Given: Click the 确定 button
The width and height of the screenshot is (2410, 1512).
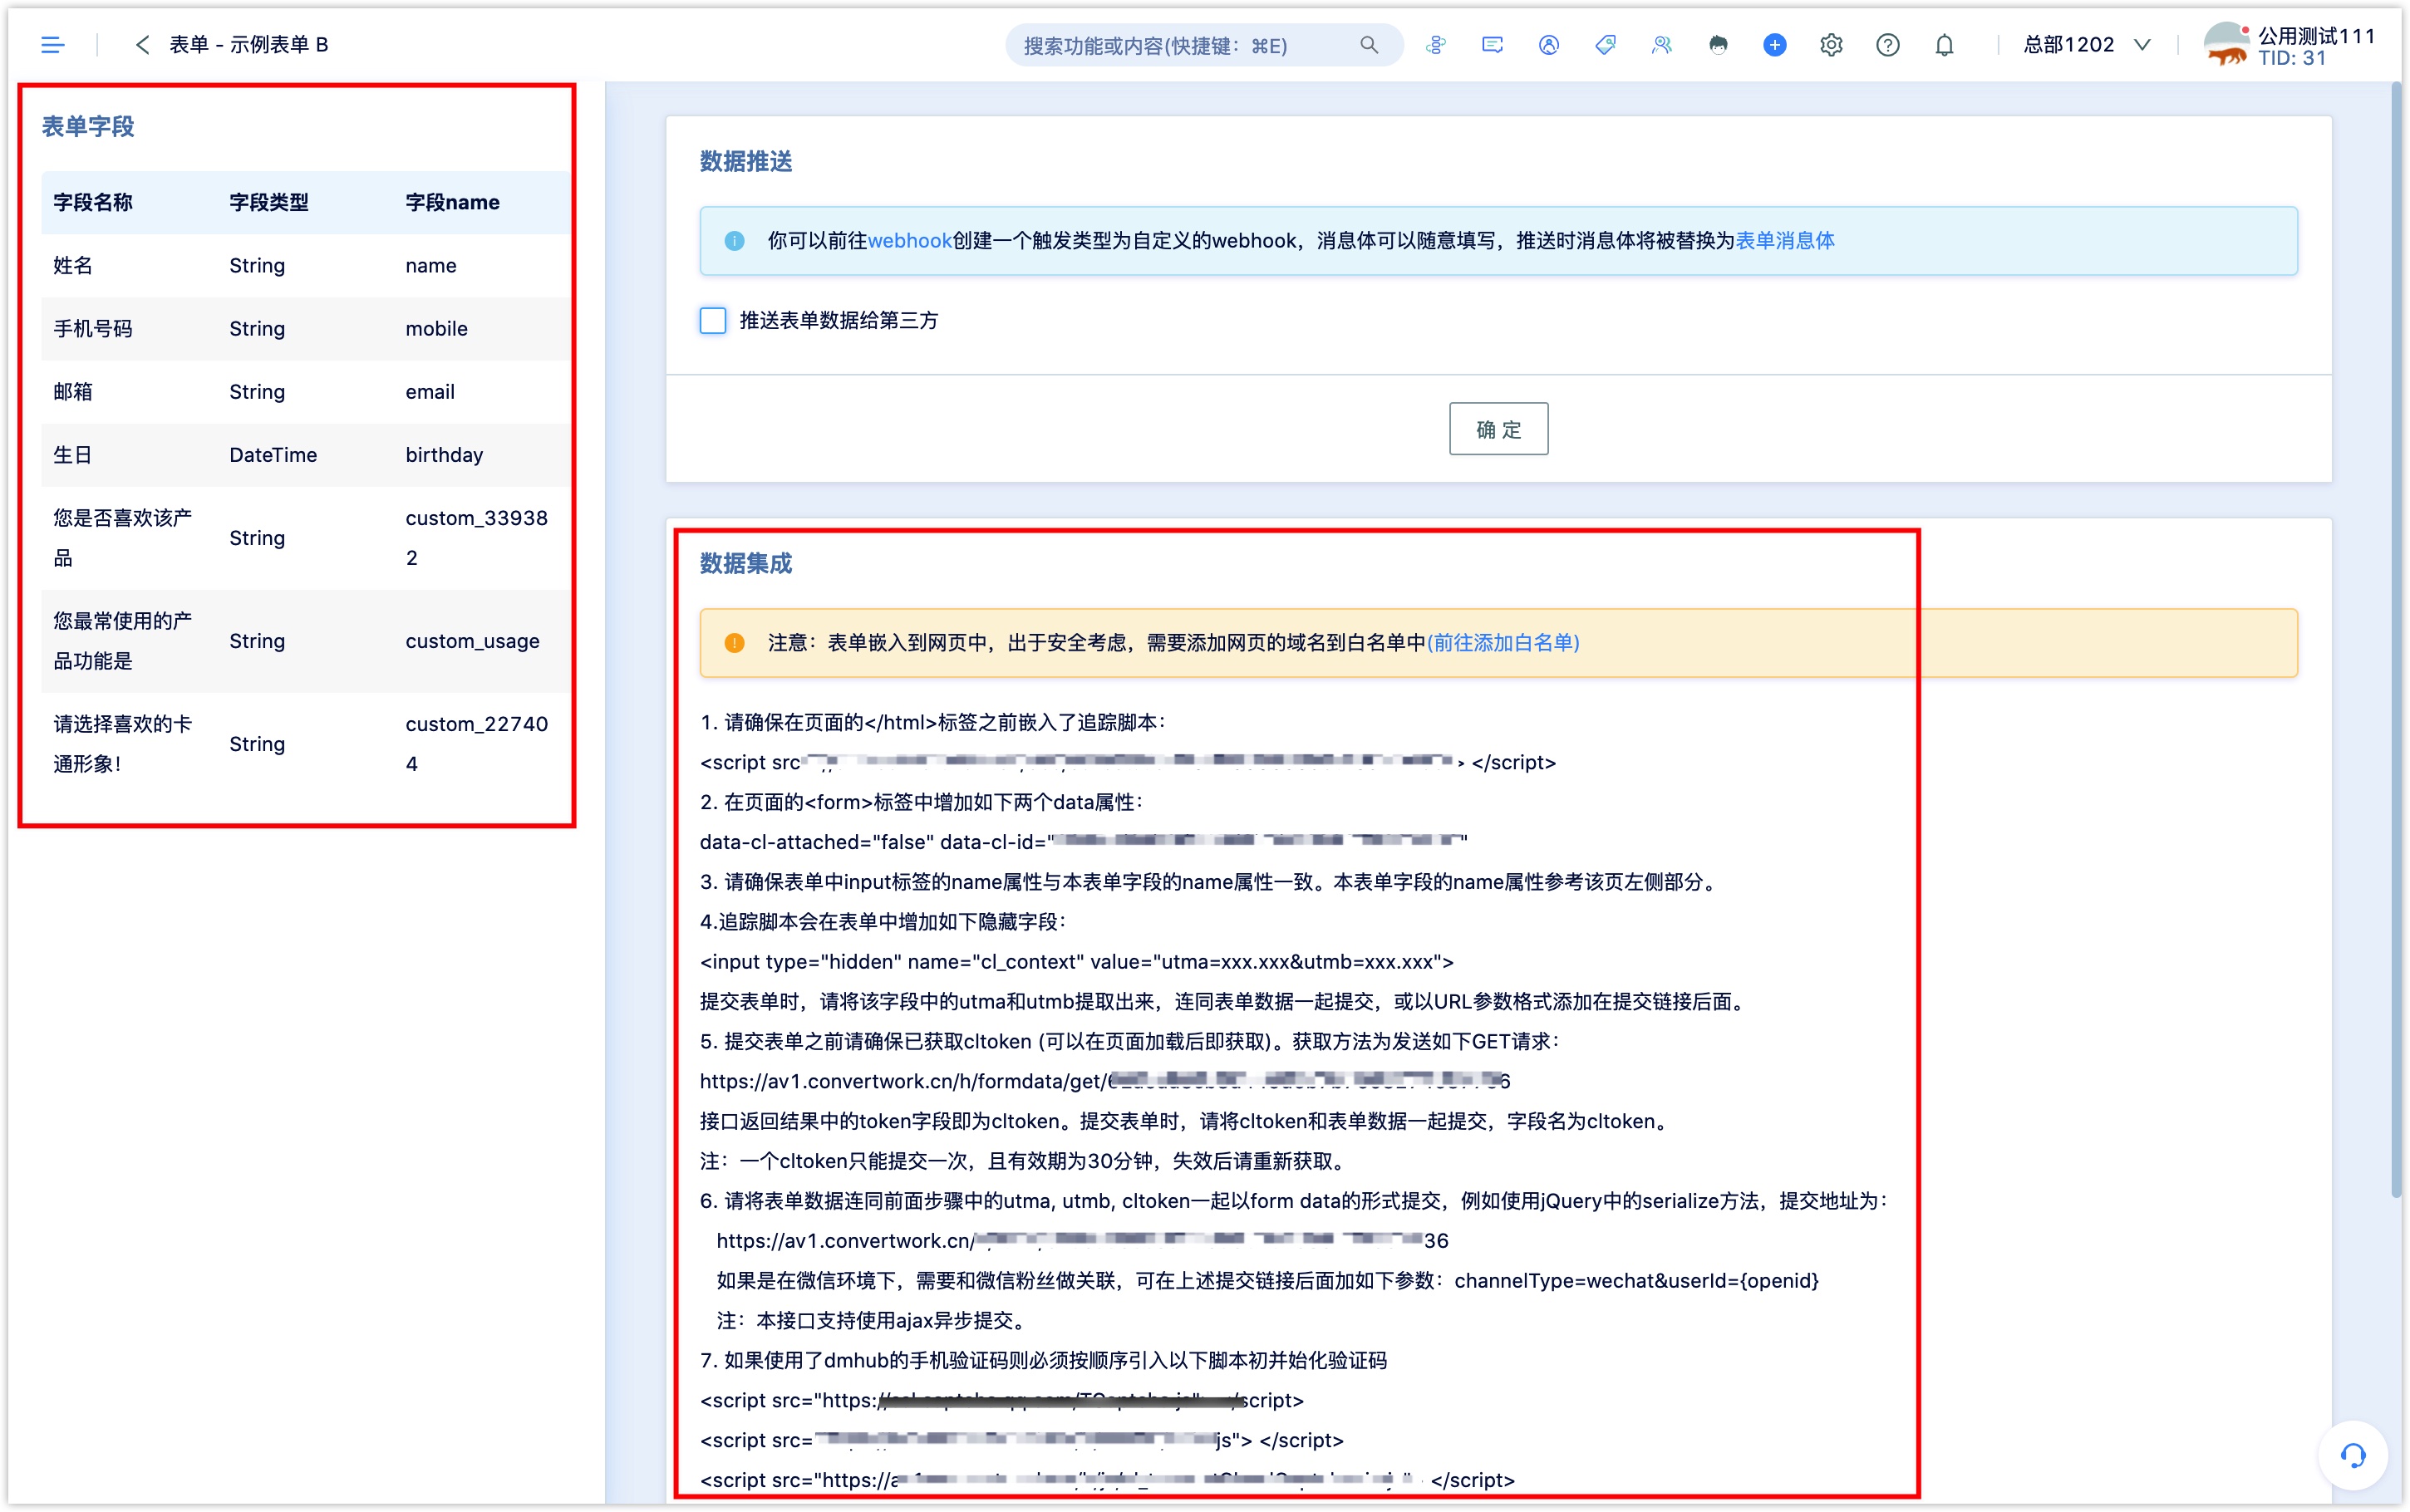Looking at the screenshot, I should click(x=1498, y=429).
